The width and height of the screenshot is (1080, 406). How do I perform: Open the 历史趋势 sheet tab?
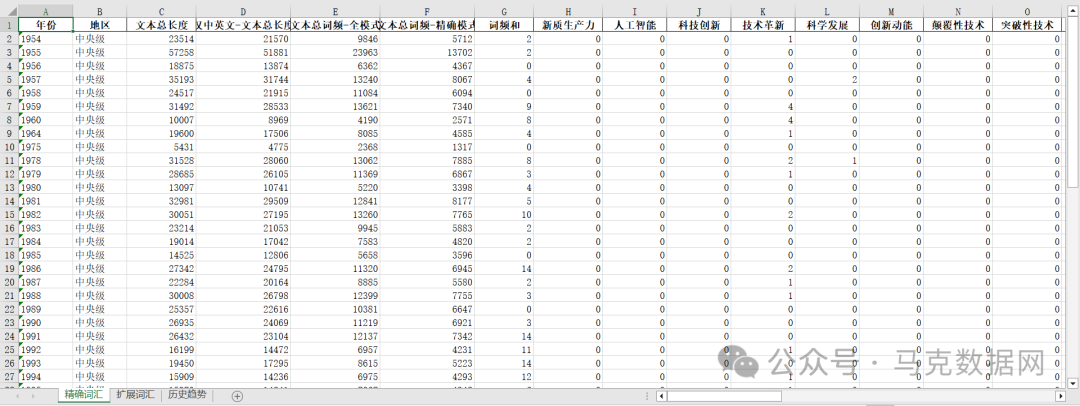click(187, 395)
